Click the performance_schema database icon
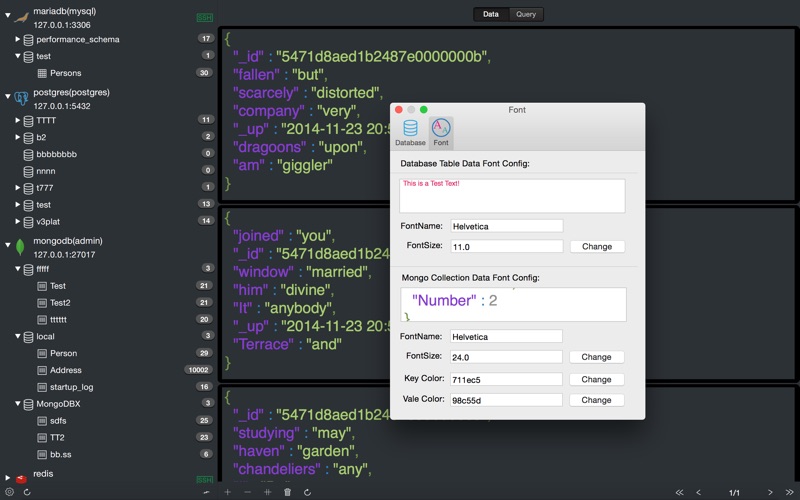Screen dimensions: 800x500 click(x=29, y=39)
